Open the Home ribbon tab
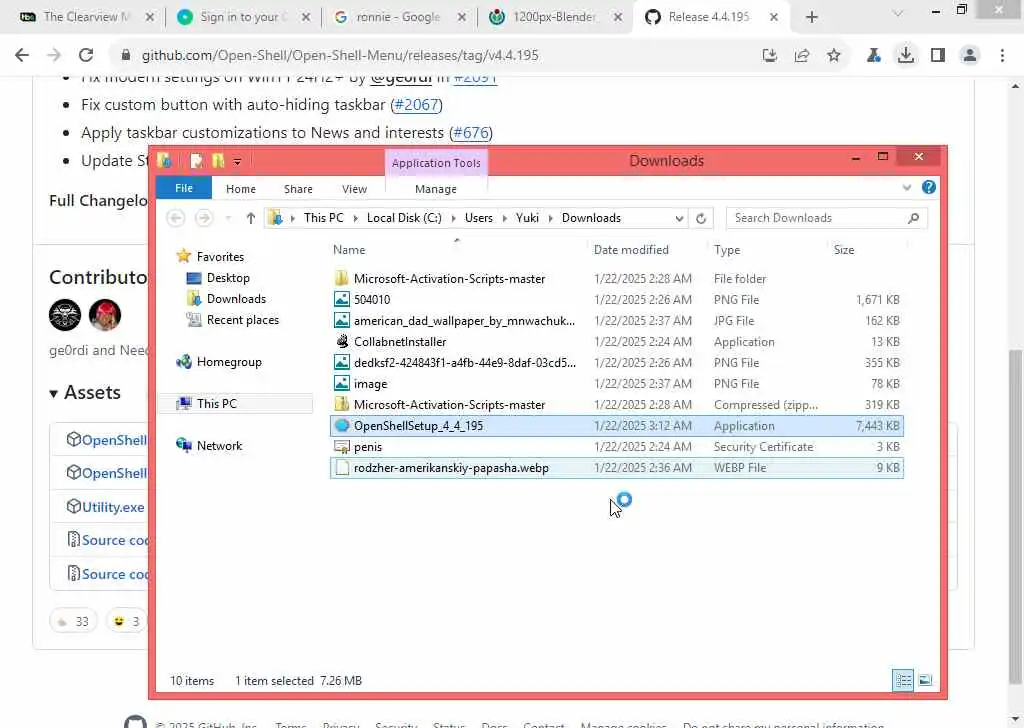The height and width of the screenshot is (728, 1024). 240,189
